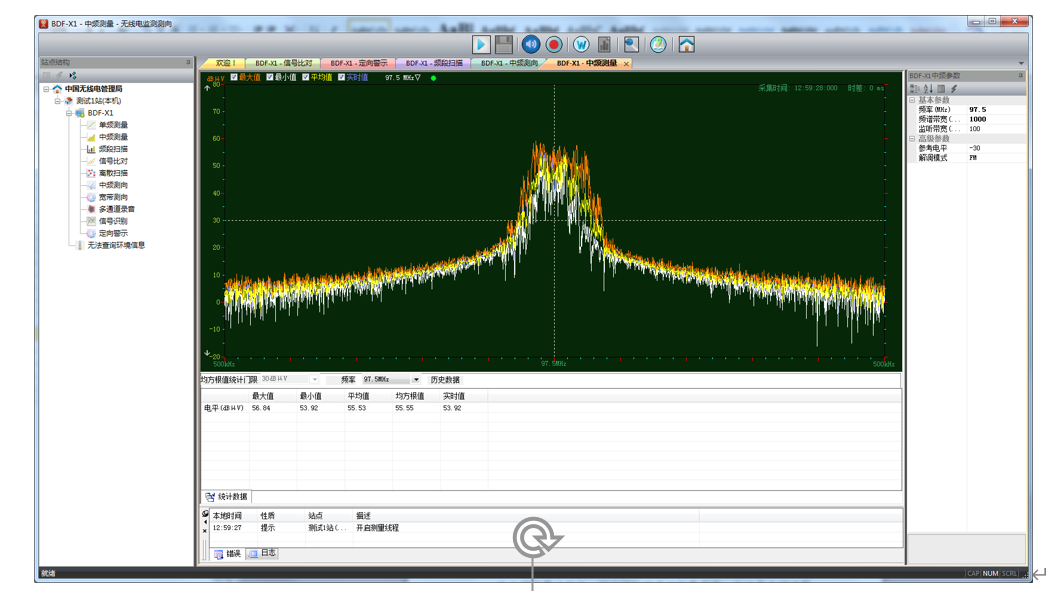Click the blue Play start-measurement icon
The image size is (1055, 591).
point(481,44)
